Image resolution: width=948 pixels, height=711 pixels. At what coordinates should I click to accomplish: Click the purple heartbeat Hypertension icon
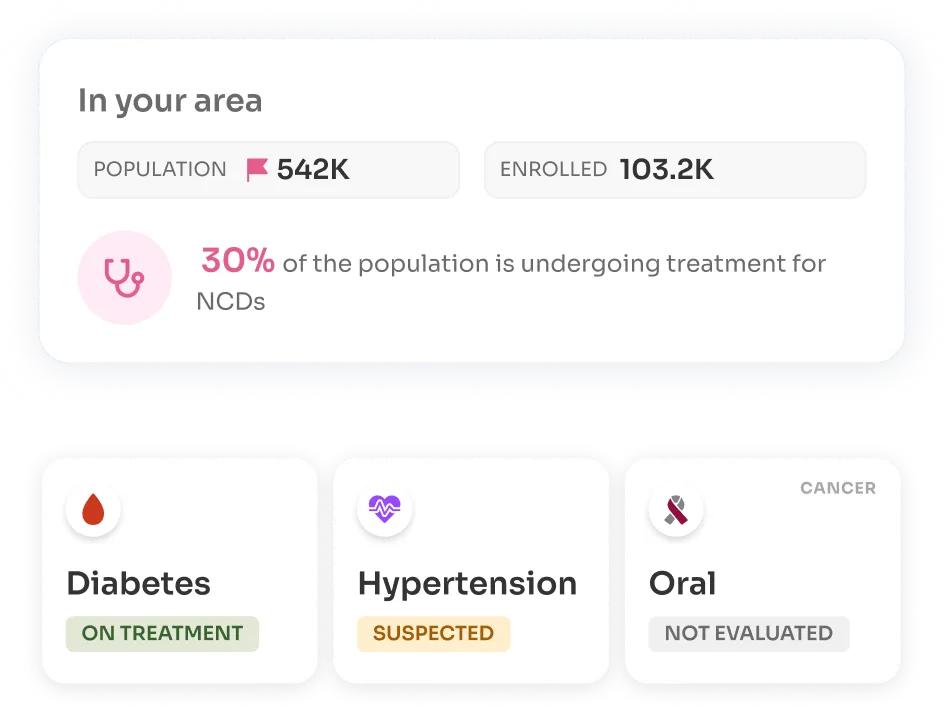pyautogui.click(x=385, y=509)
